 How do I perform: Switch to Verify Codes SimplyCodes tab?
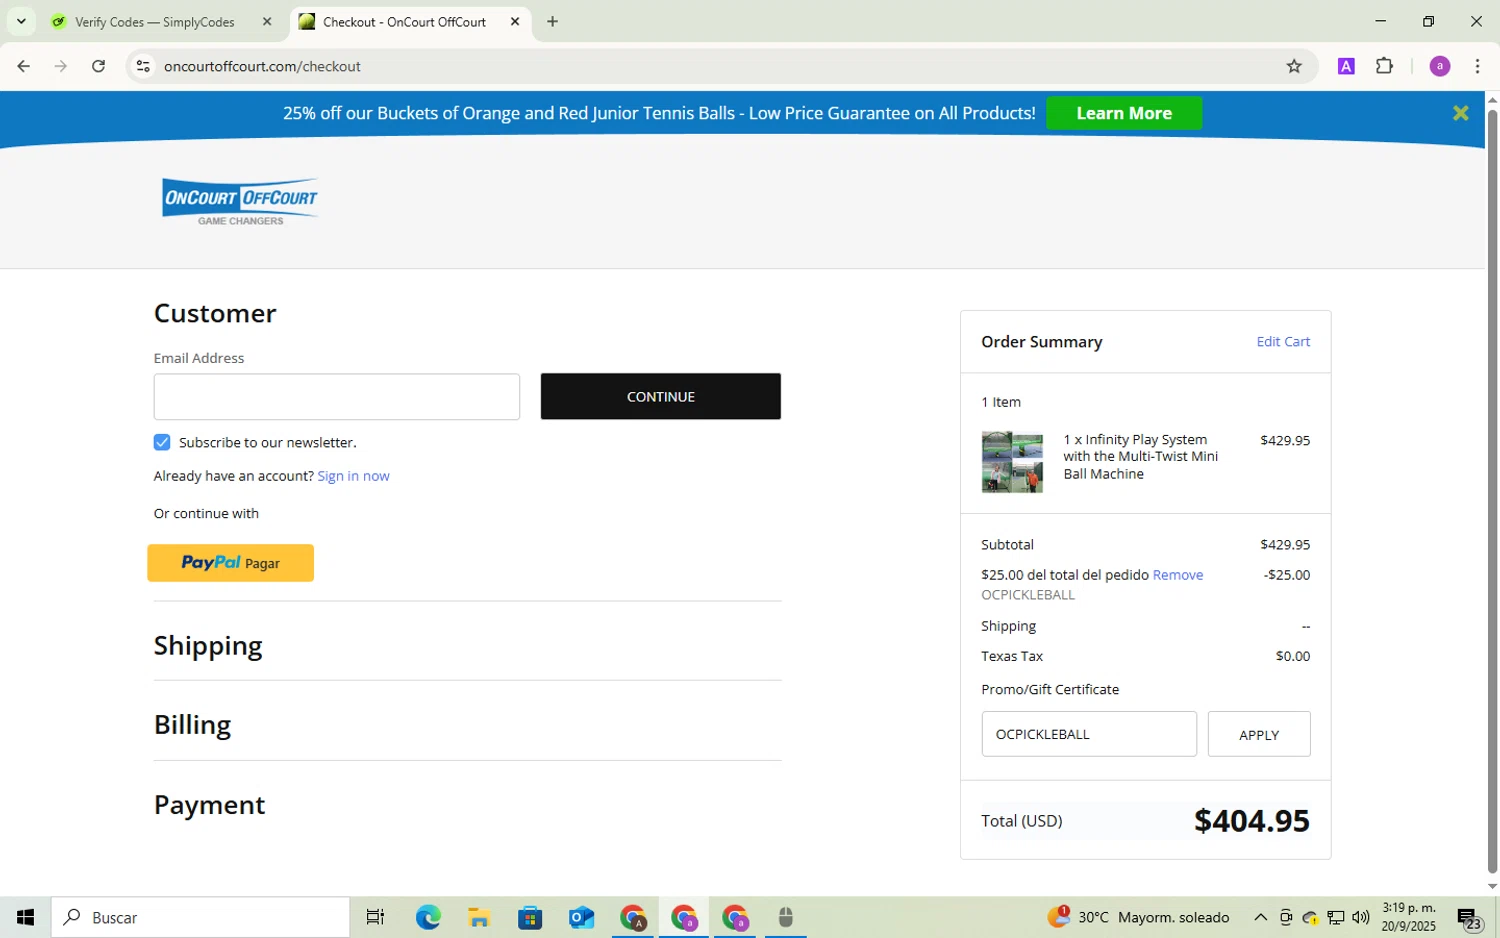coord(155,22)
